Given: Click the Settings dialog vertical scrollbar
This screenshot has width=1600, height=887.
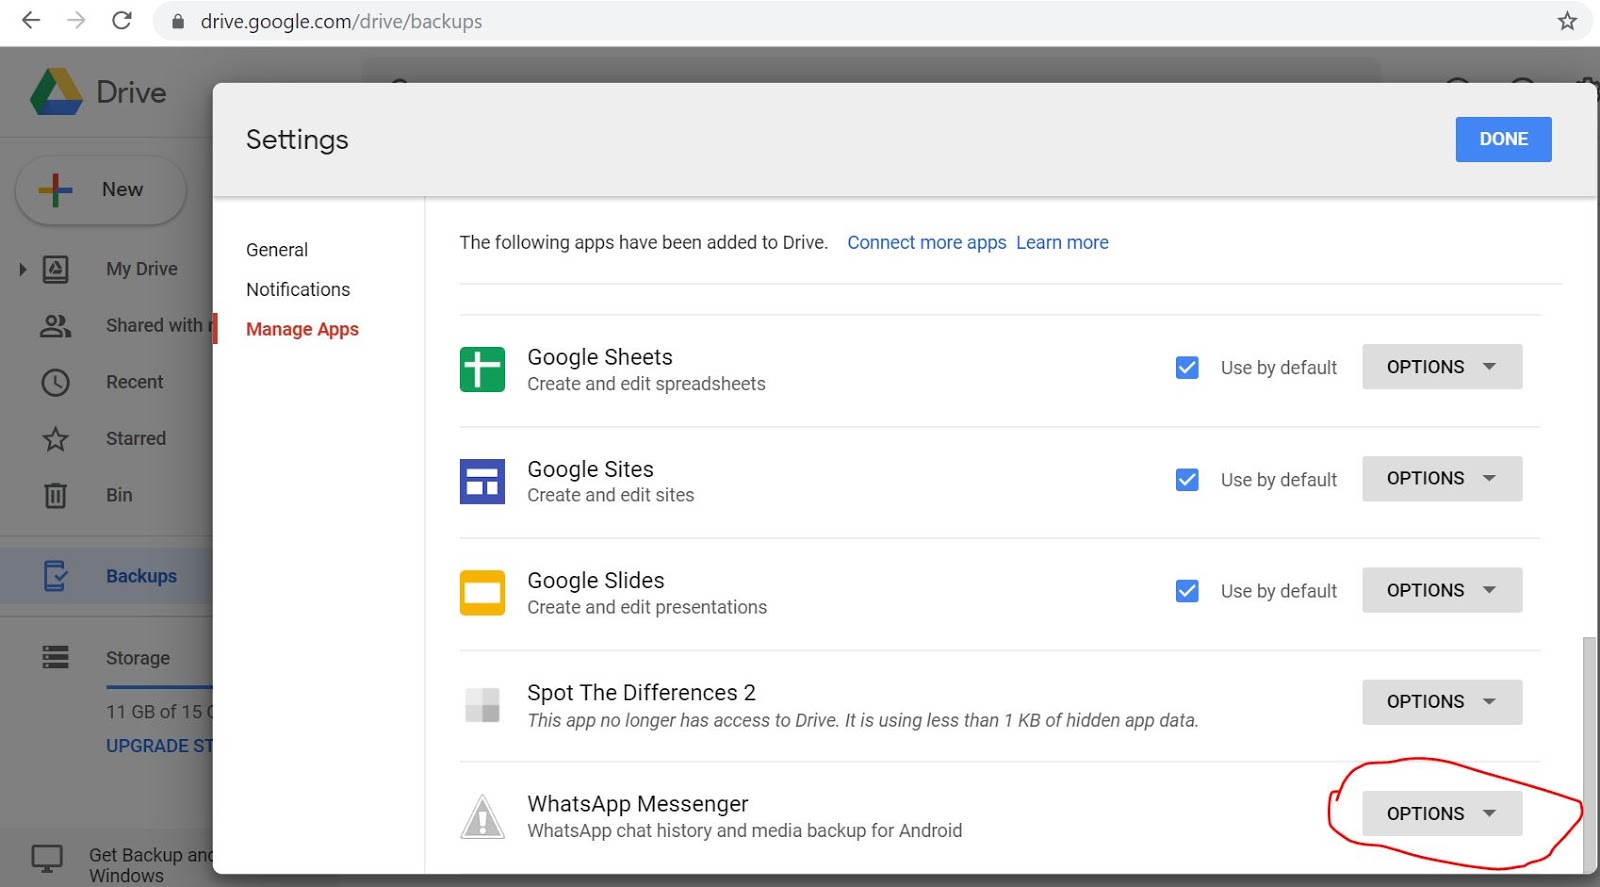Looking at the screenshot, I should coord(1590,755).
